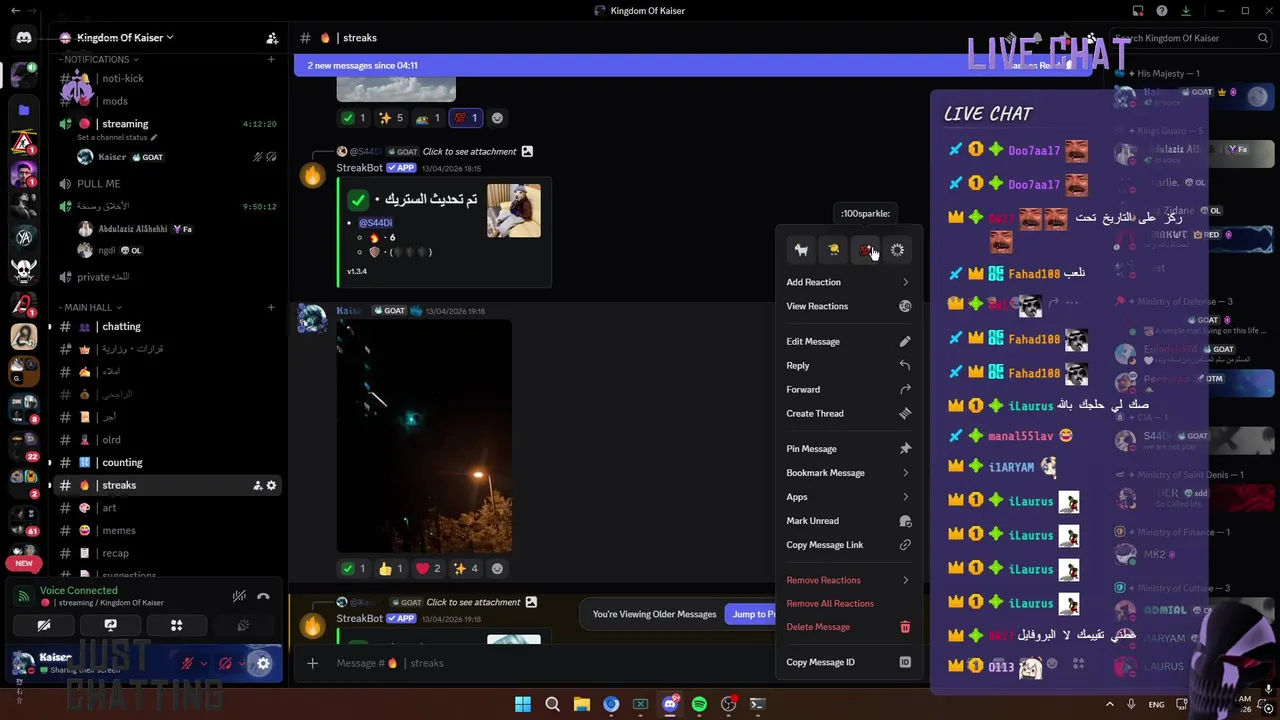The image size is (1280, 720).
Task: Select Reply in context menu
Action: (848, 366)
